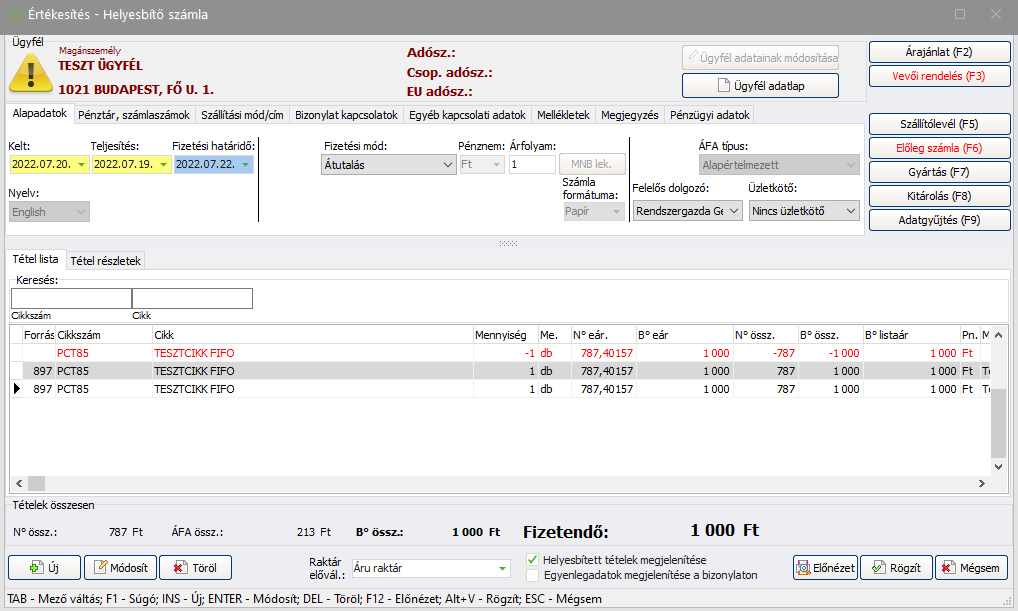Open the Raktár elővál. warehouse dropdown
The image size is (1018, 611).
[x=502, y=569]
